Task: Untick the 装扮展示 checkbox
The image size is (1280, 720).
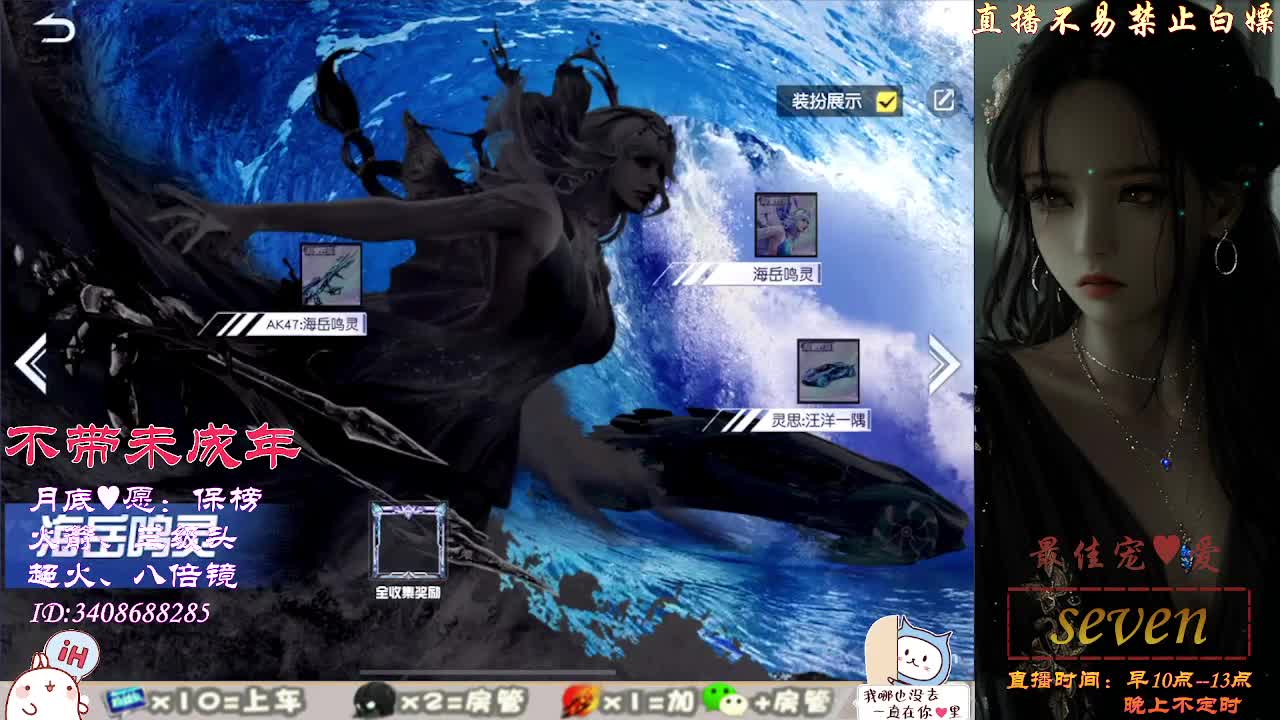Action: pyautogui.click(x=886, y=101)
